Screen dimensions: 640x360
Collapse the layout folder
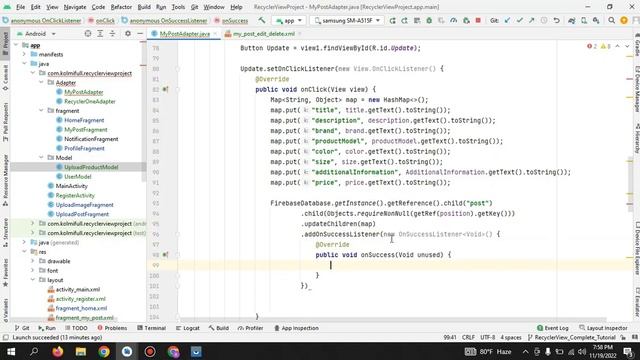pos(33,280)
